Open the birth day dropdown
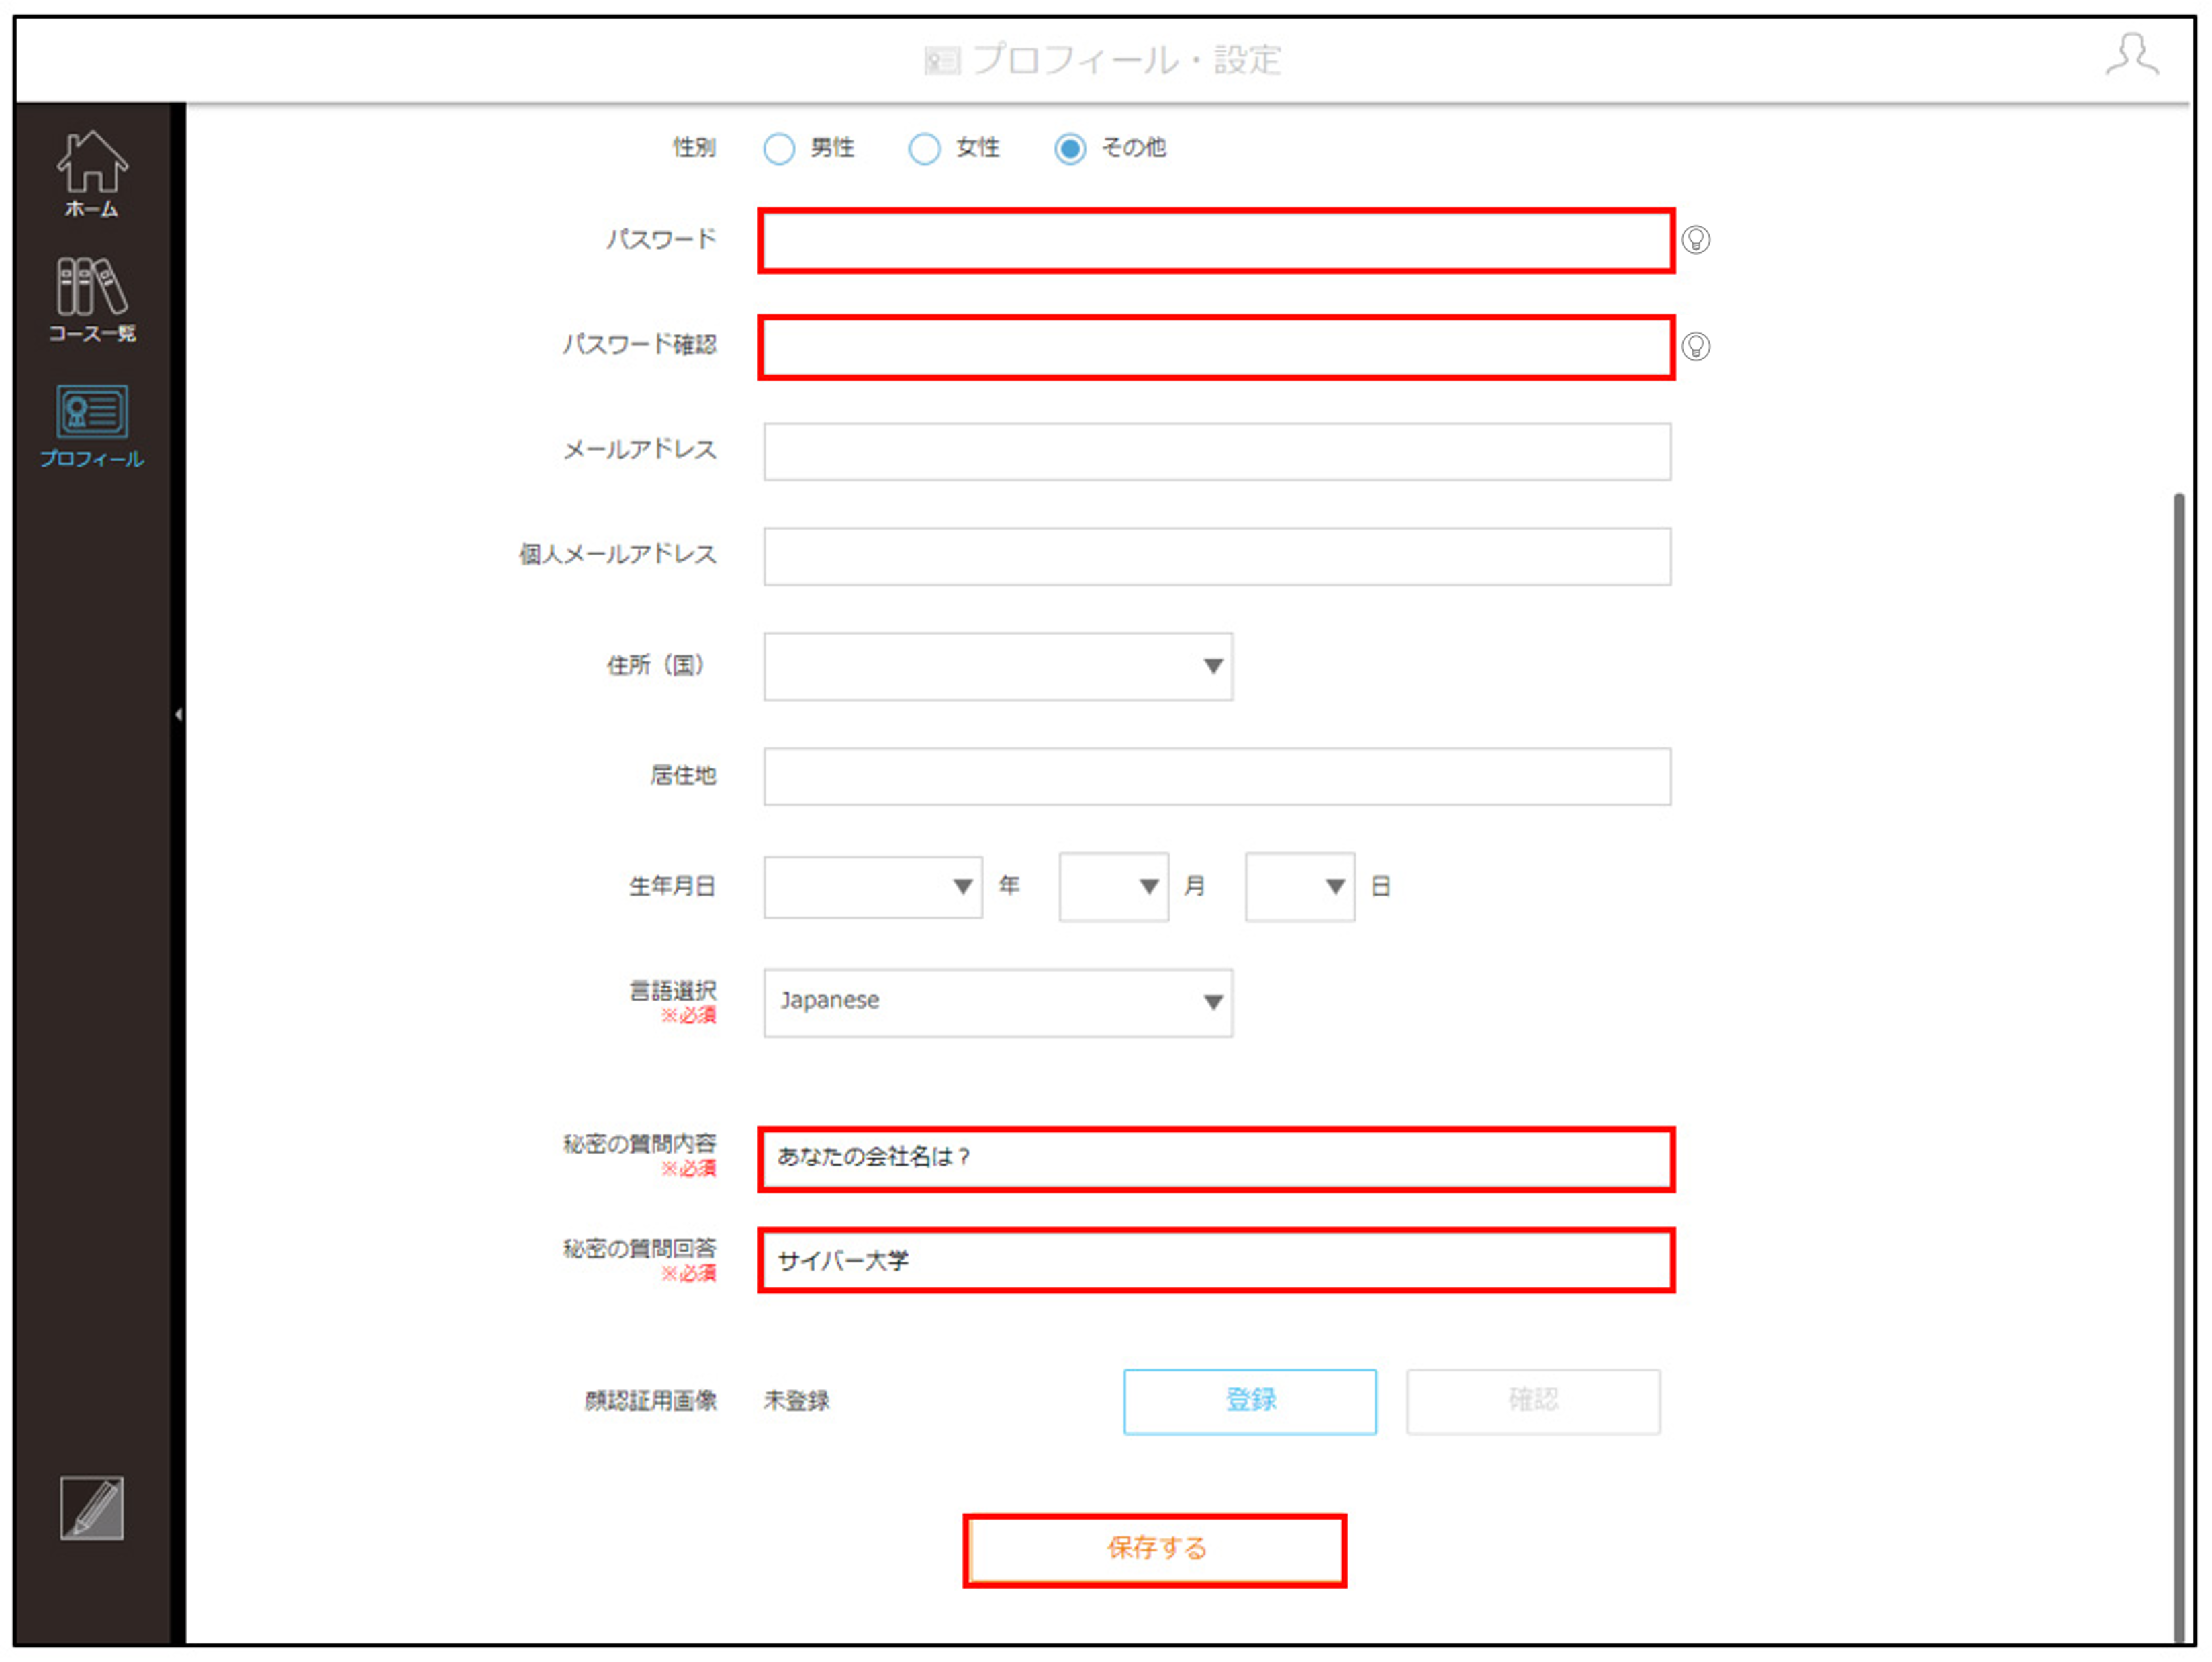The height and width of the screenshot is (1662, 2212). tap(1300, 886)
